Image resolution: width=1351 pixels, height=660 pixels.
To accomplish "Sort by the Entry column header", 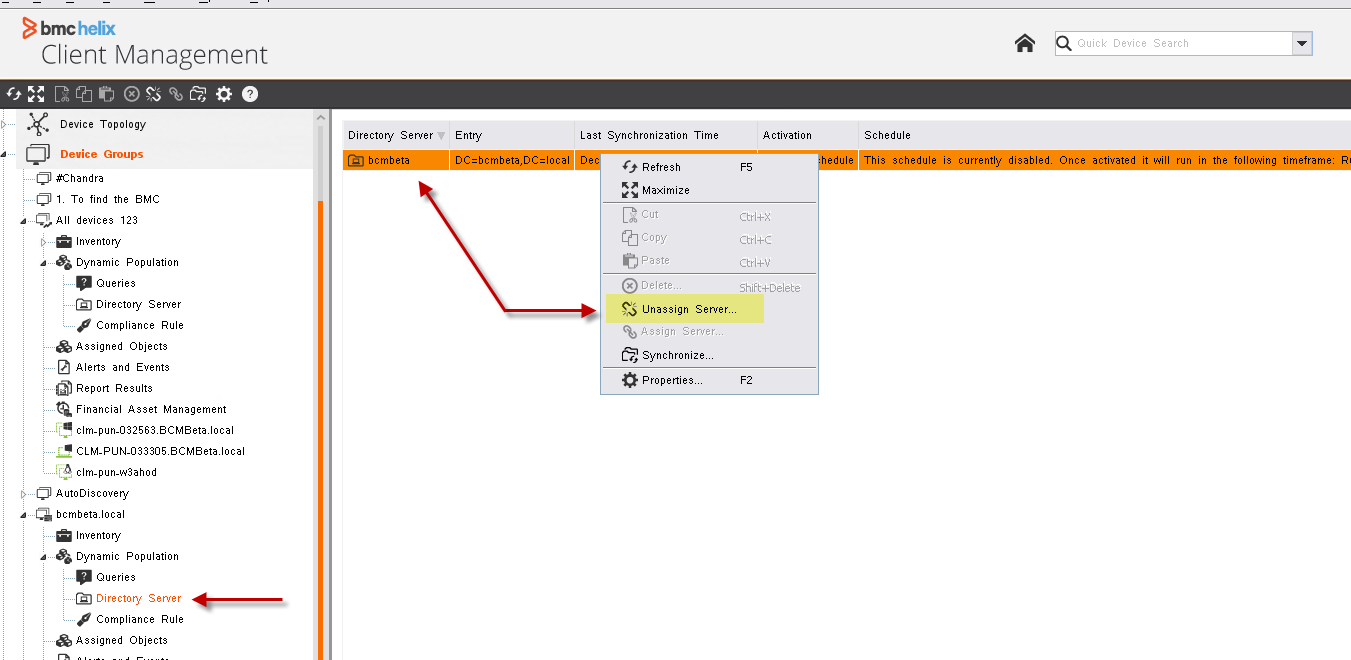I will pyautogui.click(x=512, y=135).
